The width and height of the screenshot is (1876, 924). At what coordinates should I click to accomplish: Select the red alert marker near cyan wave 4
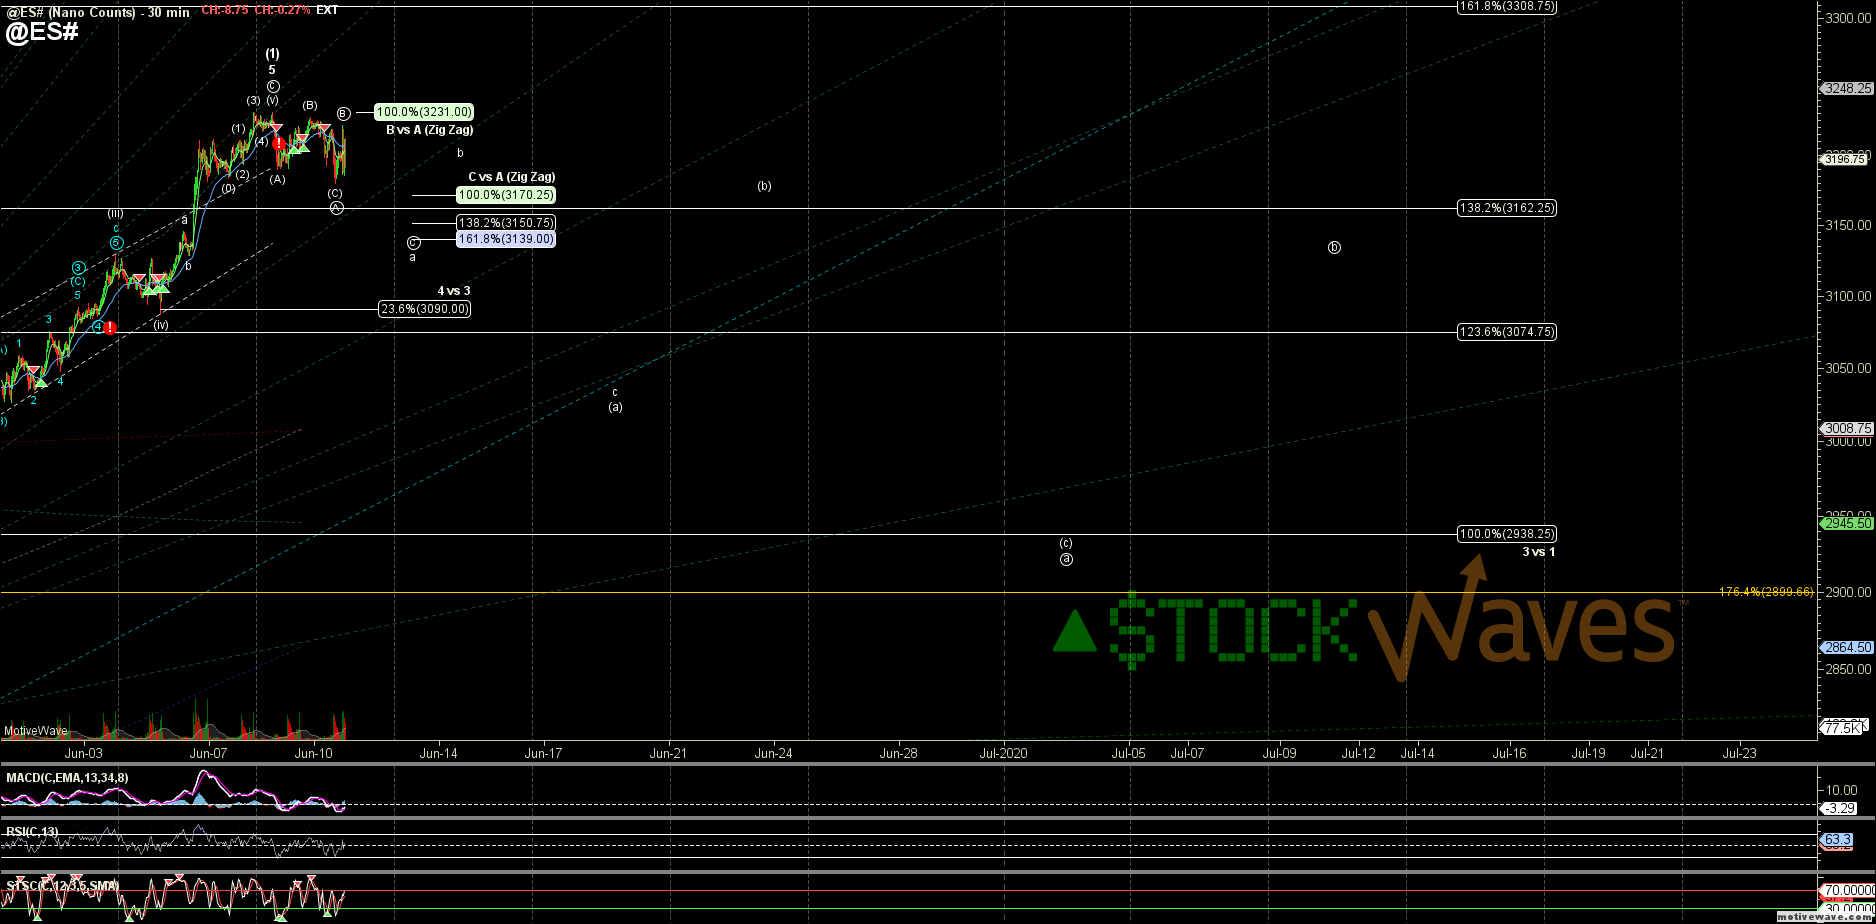[110, 327]
